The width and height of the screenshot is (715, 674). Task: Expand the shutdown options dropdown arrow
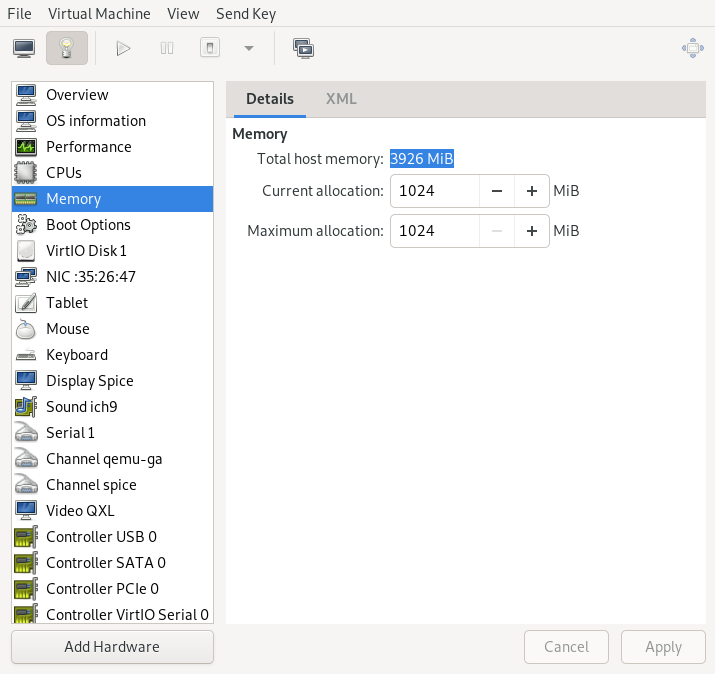tap(248, 48)
